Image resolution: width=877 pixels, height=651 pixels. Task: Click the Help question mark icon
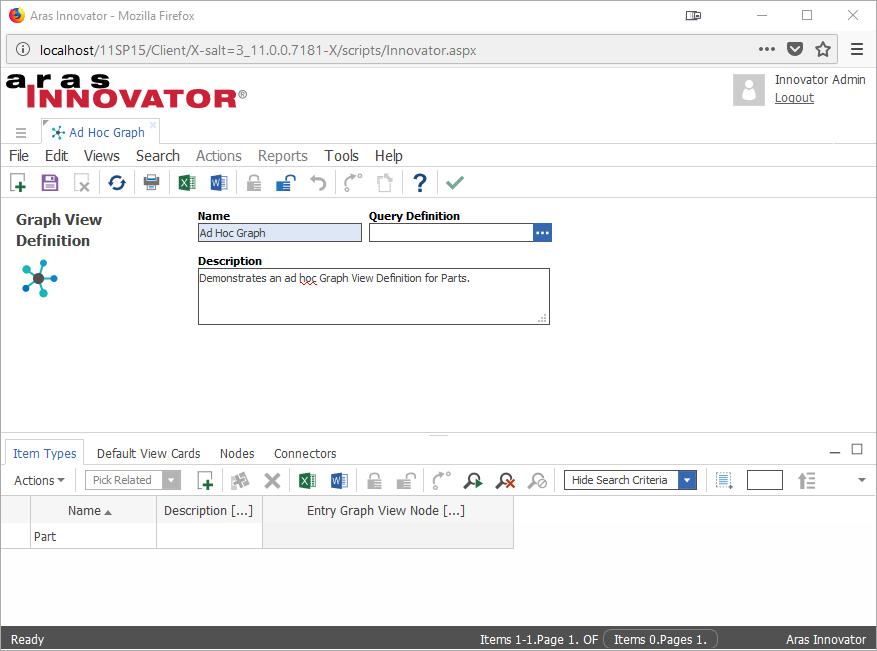420,182
